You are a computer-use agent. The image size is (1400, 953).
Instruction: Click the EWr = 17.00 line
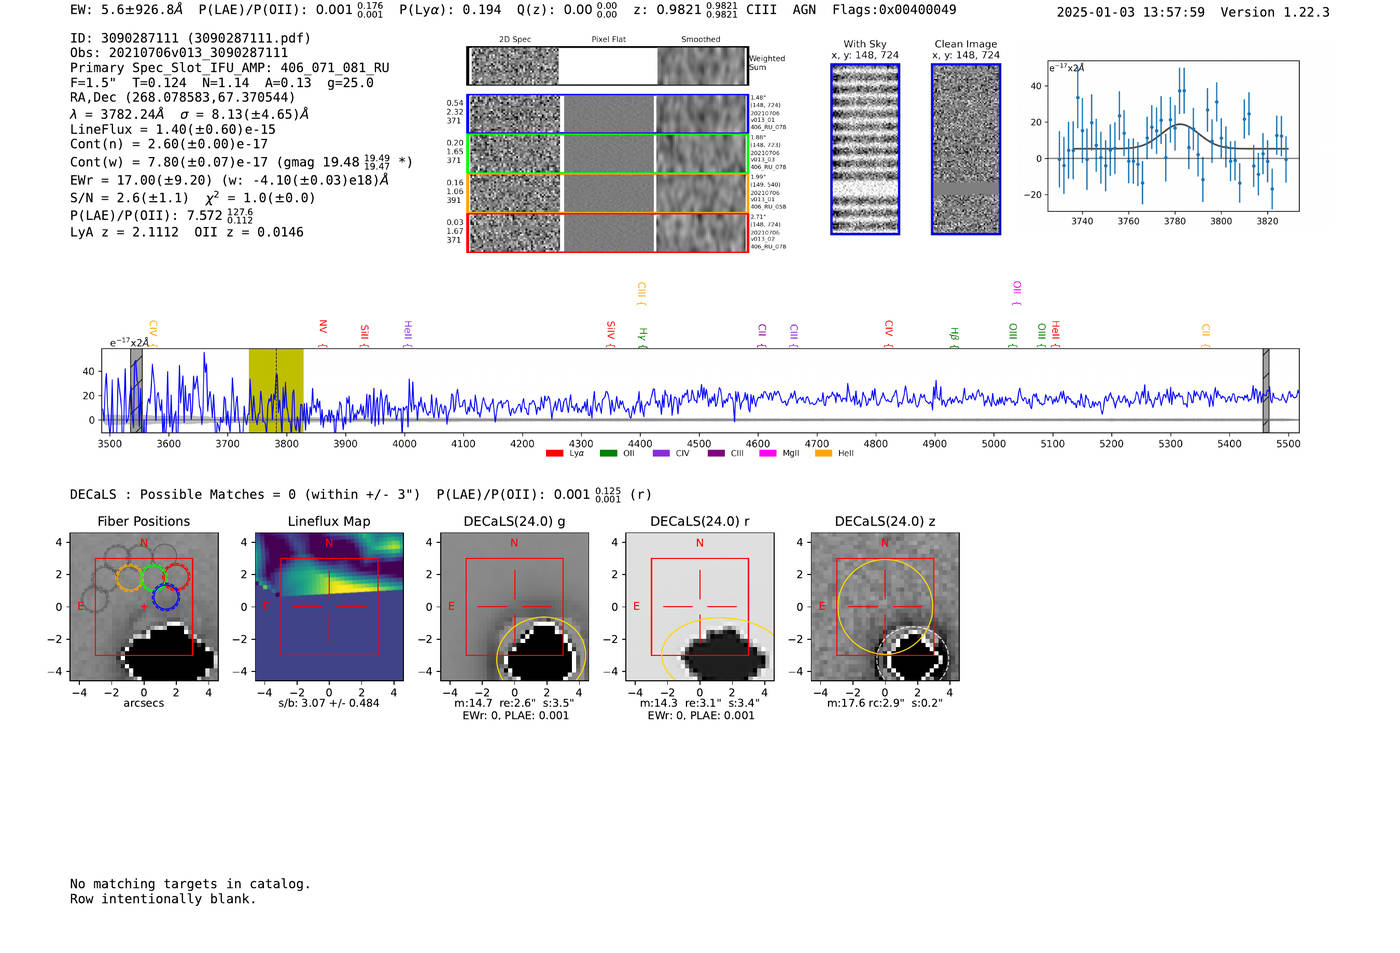tap(229, 181)
